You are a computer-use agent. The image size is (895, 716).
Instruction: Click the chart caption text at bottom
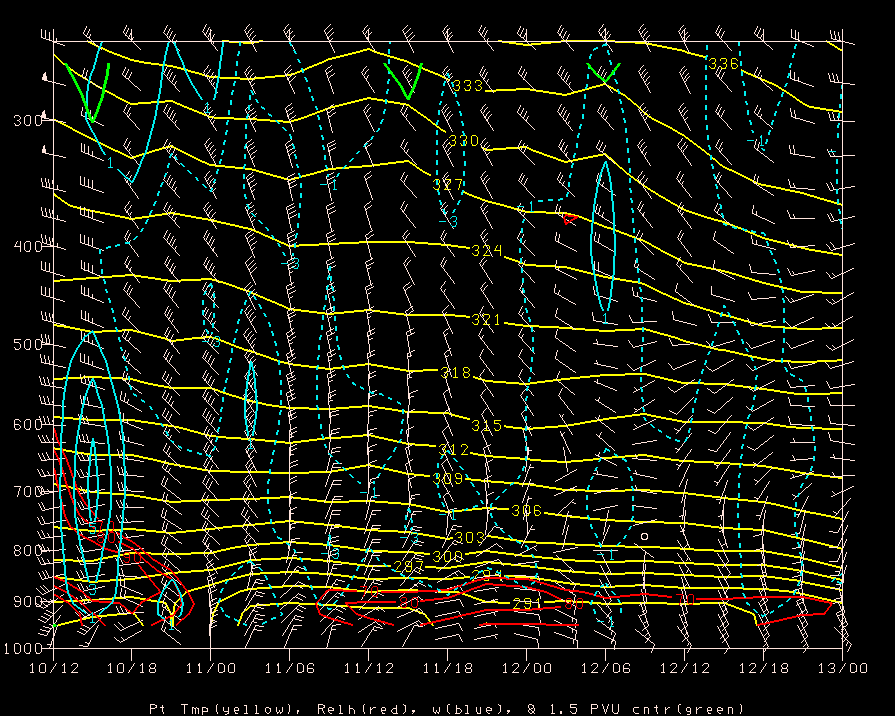(447, 708)
